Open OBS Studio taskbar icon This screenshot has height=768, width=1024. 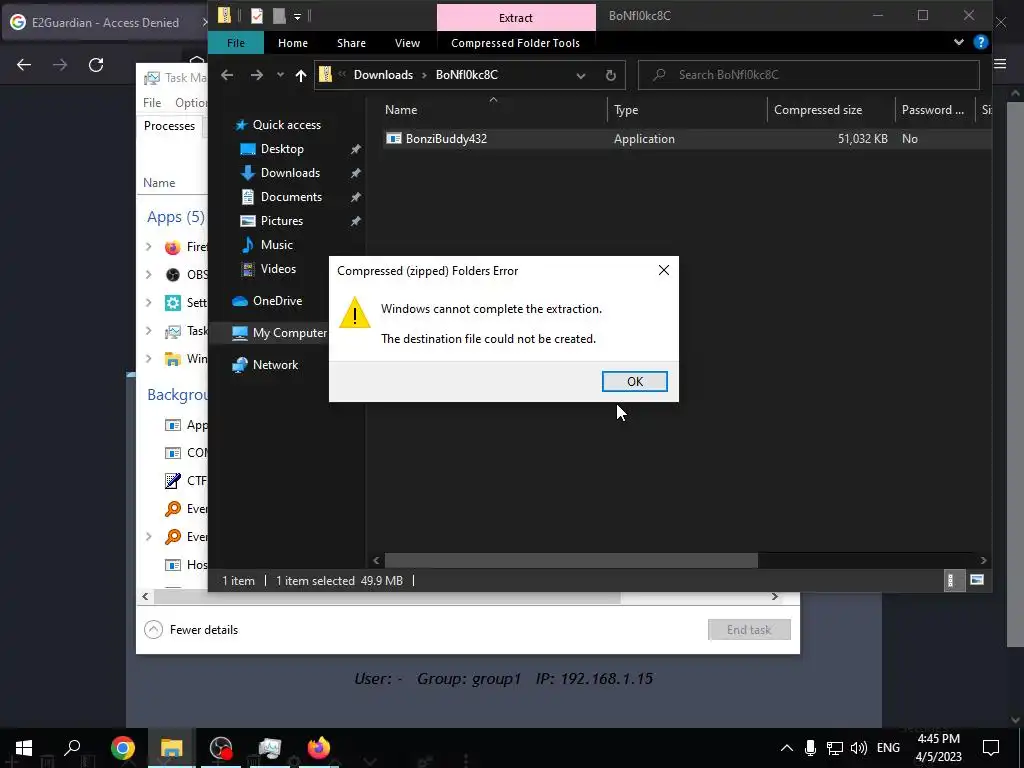(221, 748)
